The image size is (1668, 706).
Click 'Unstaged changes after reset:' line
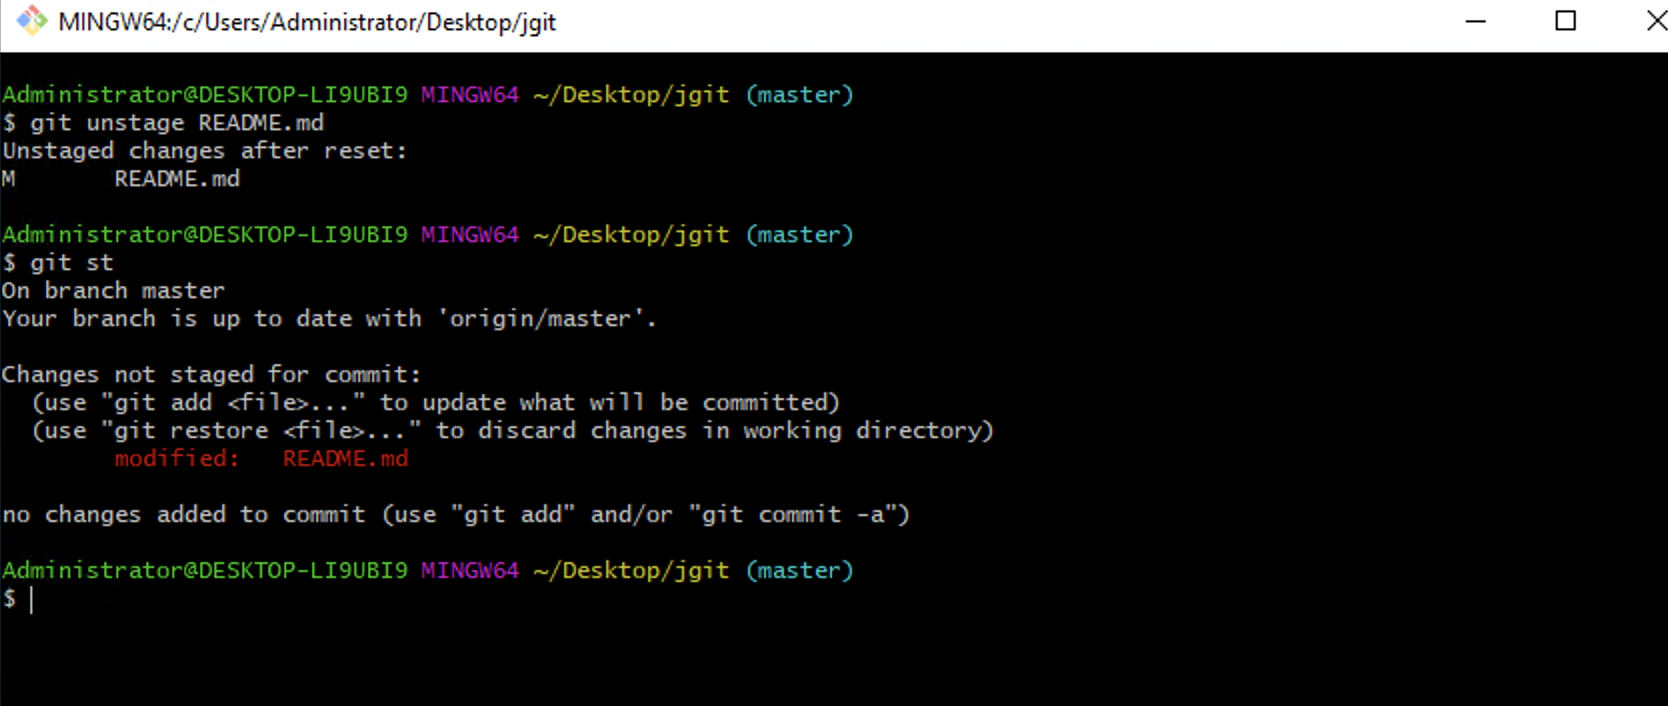(205, 151)
